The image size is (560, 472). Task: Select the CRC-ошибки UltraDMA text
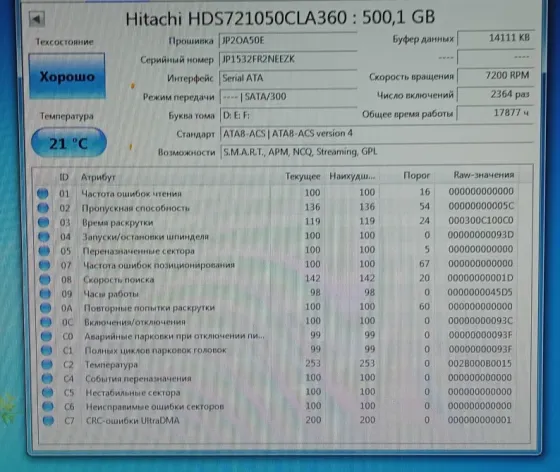[133, 421]
